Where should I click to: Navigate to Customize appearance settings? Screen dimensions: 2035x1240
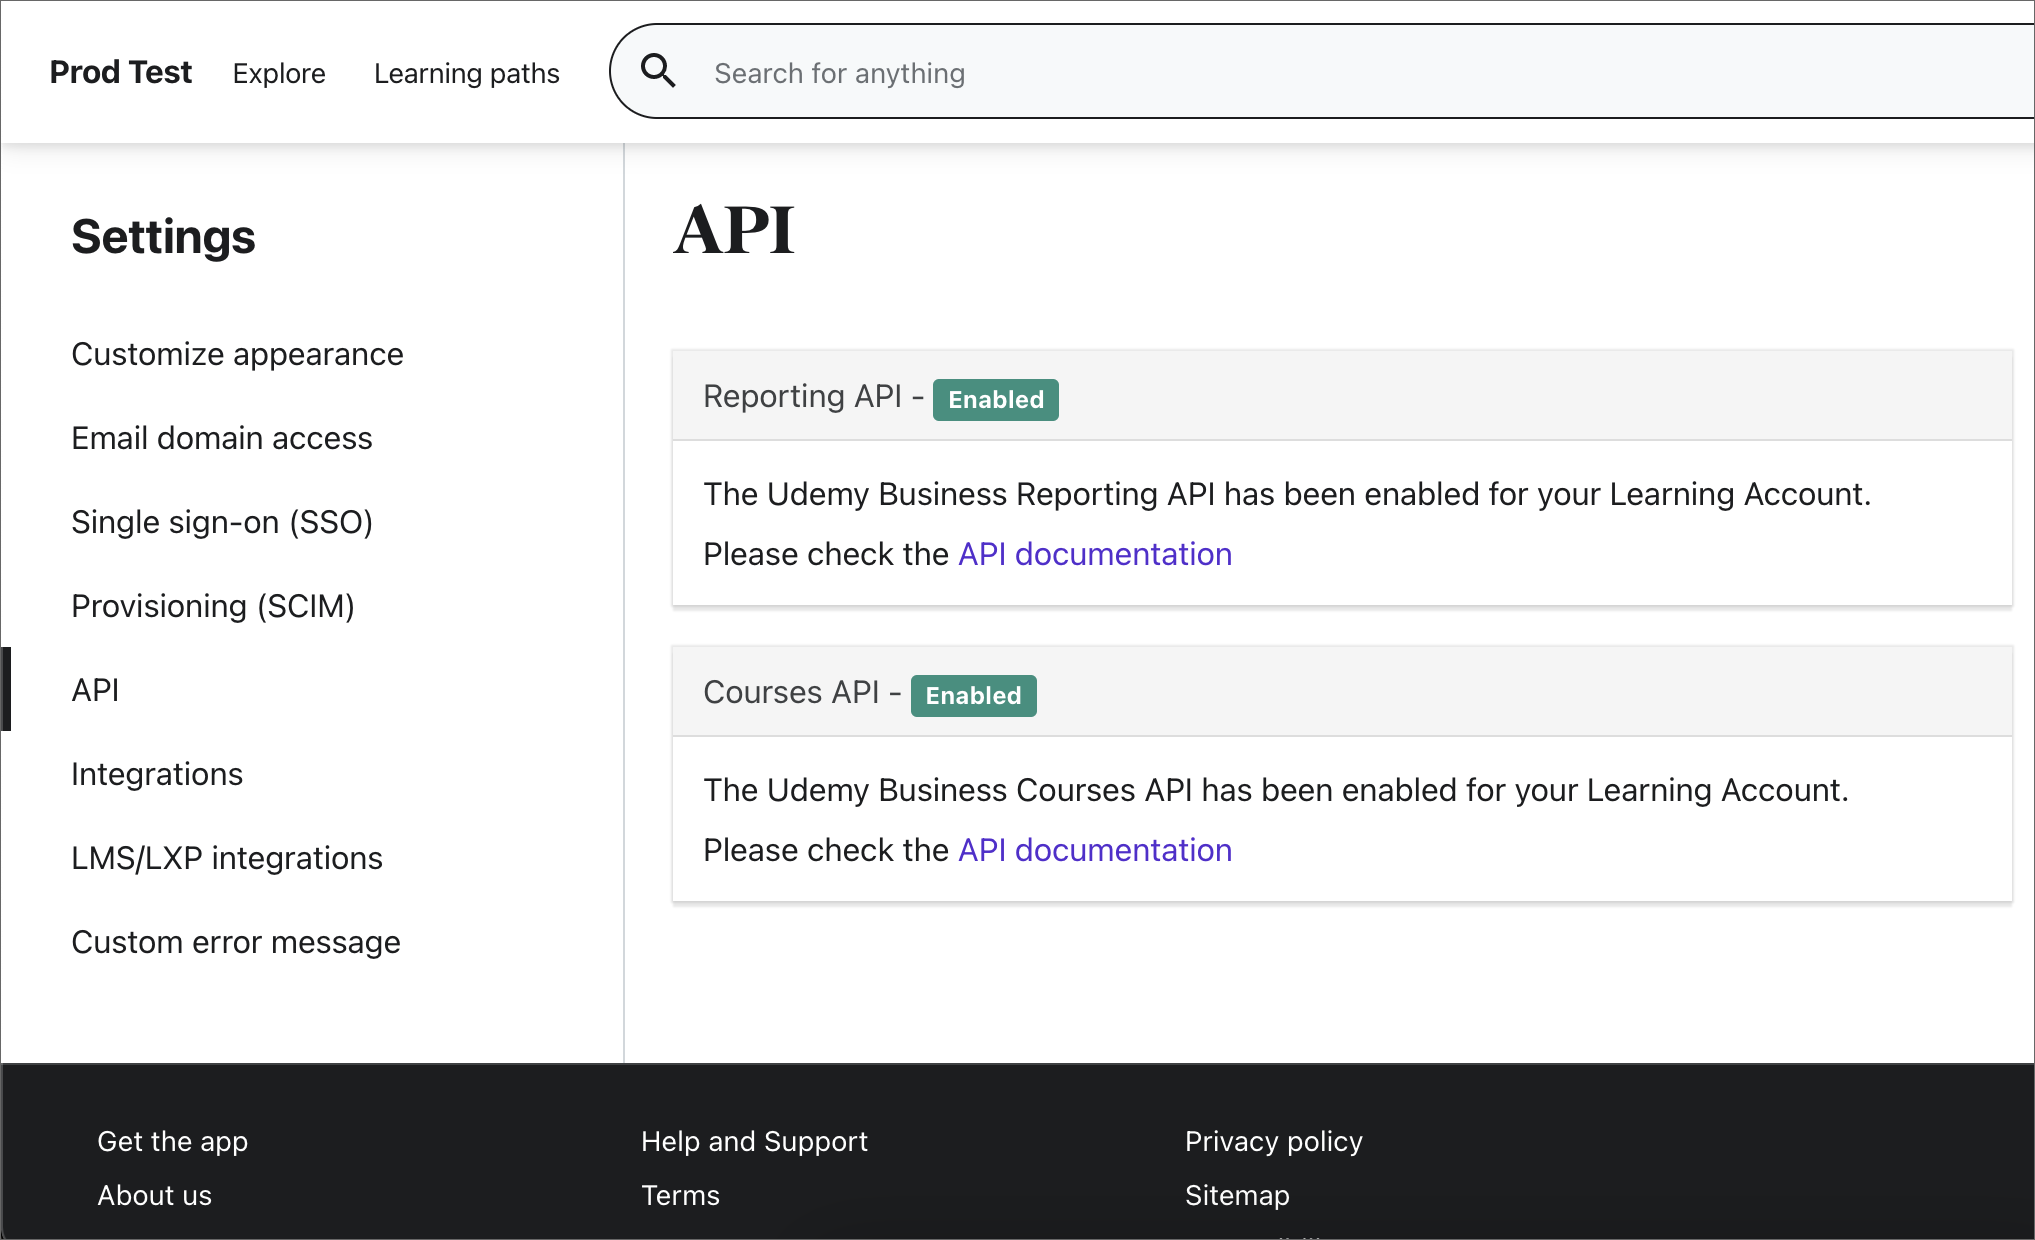point(238,353)
